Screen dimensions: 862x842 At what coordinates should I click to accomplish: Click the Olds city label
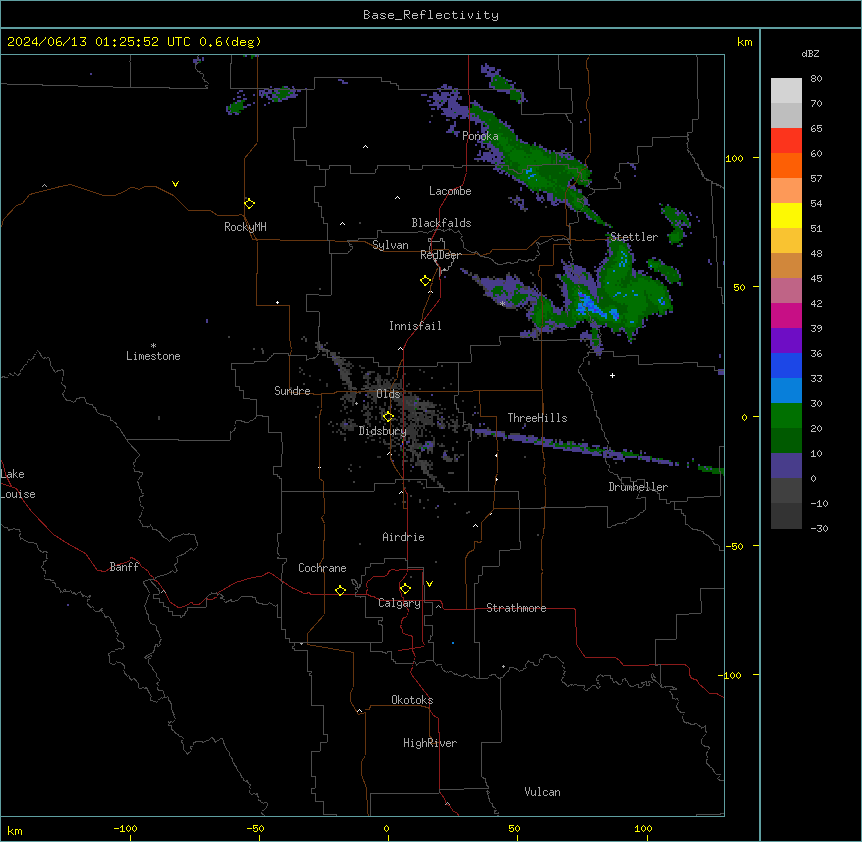[388, 394]
